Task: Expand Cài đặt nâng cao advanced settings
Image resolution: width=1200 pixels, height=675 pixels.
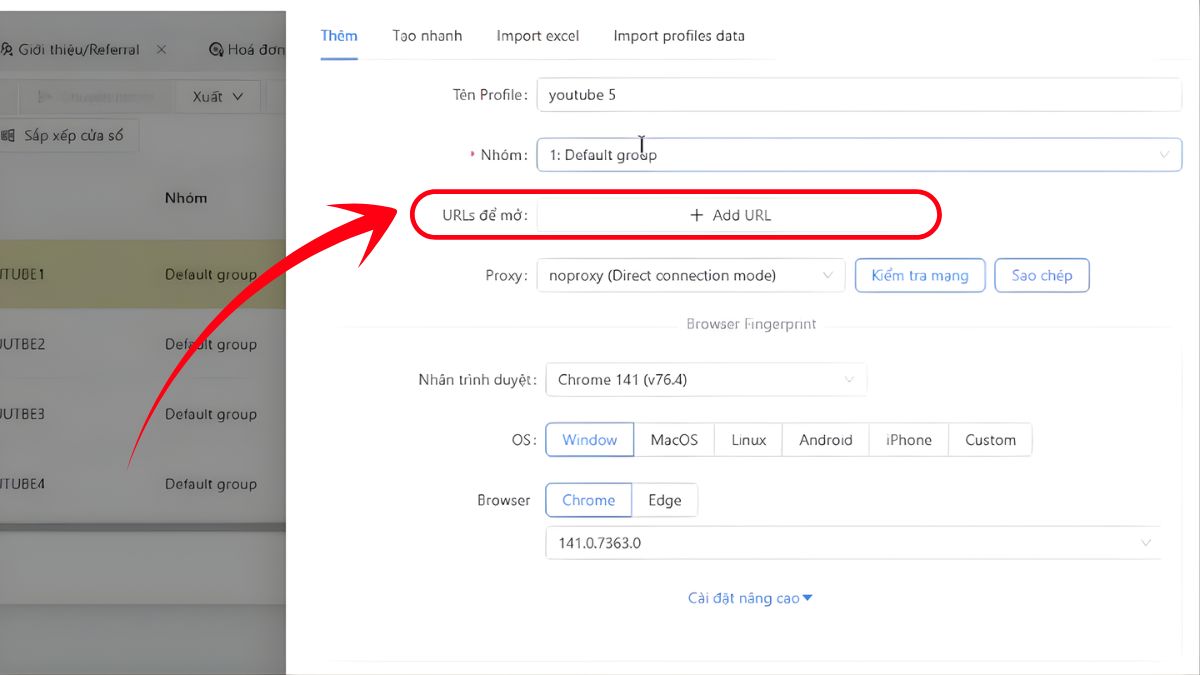Action: tap(750, 598)
